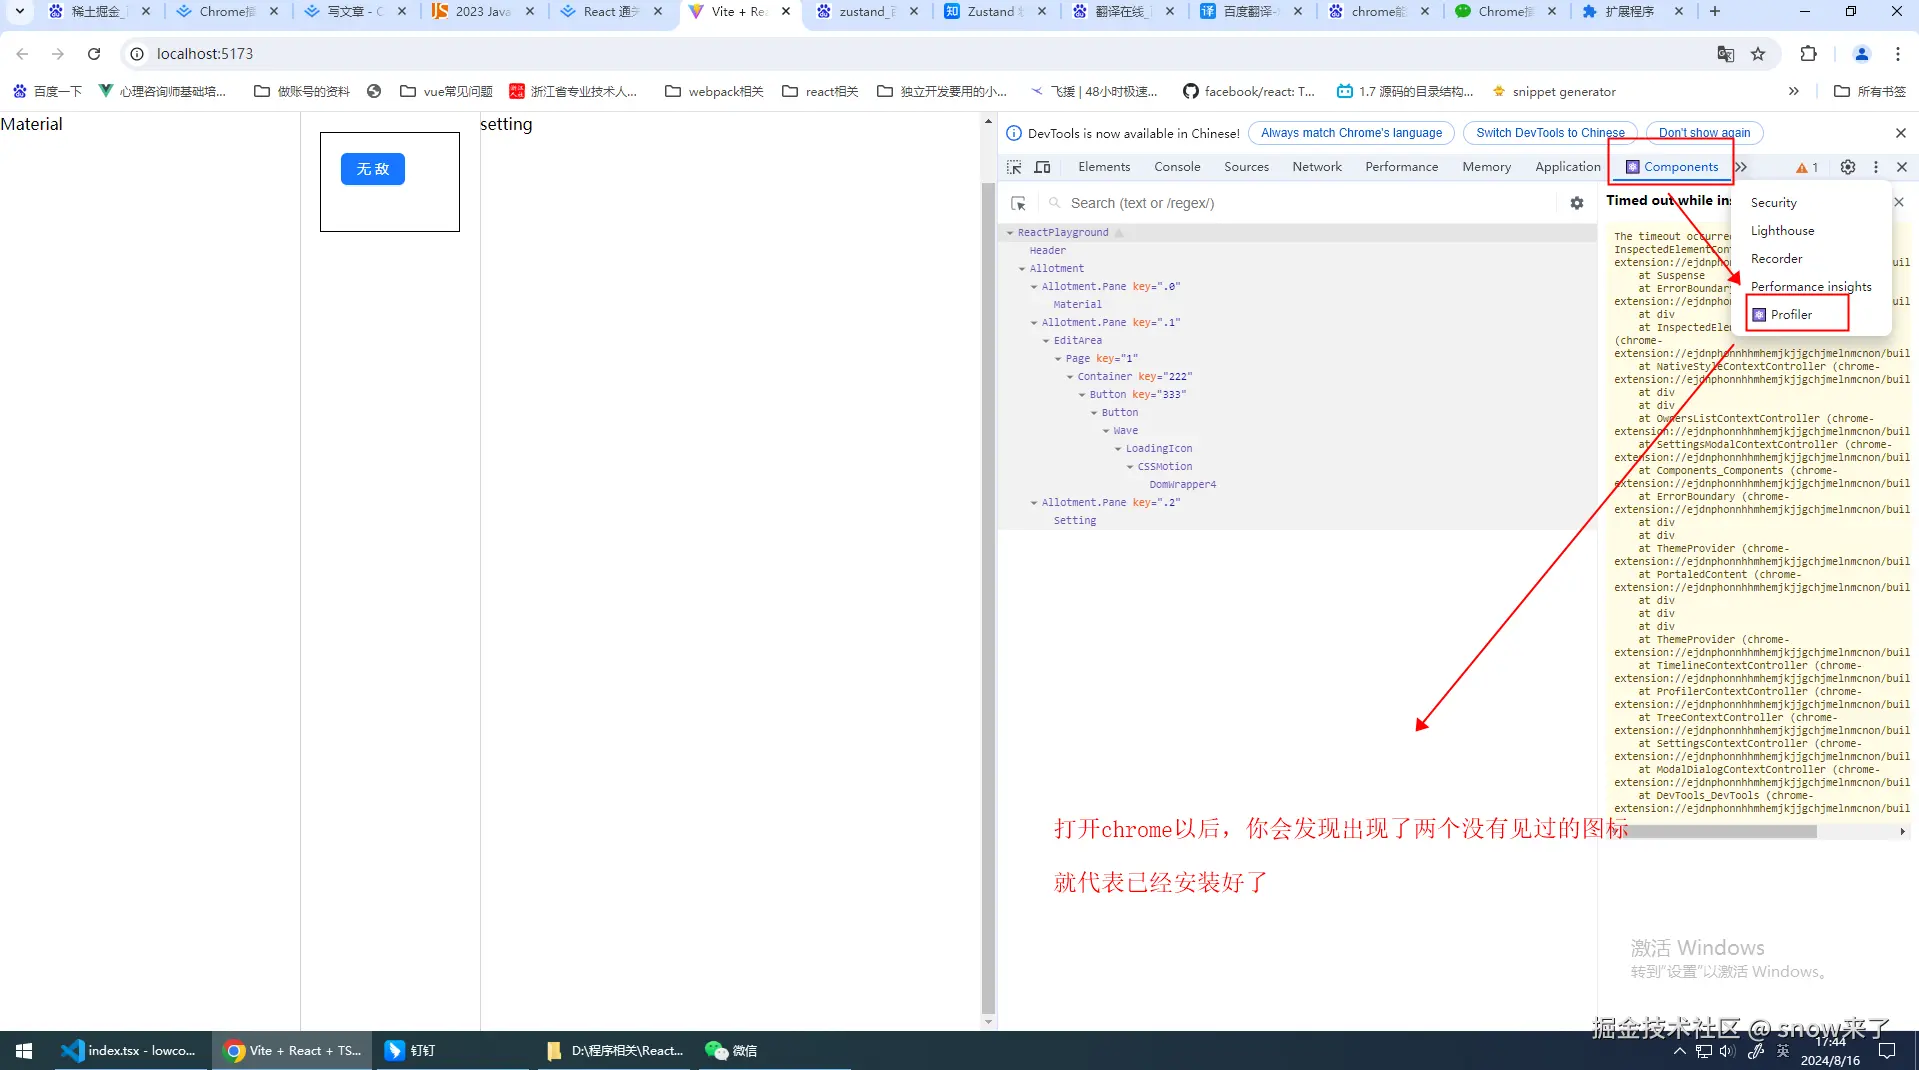Click the blue 无敌 button
Image resolution: width=1919 pixels, height=1070 pixels.
pos(372,169)
